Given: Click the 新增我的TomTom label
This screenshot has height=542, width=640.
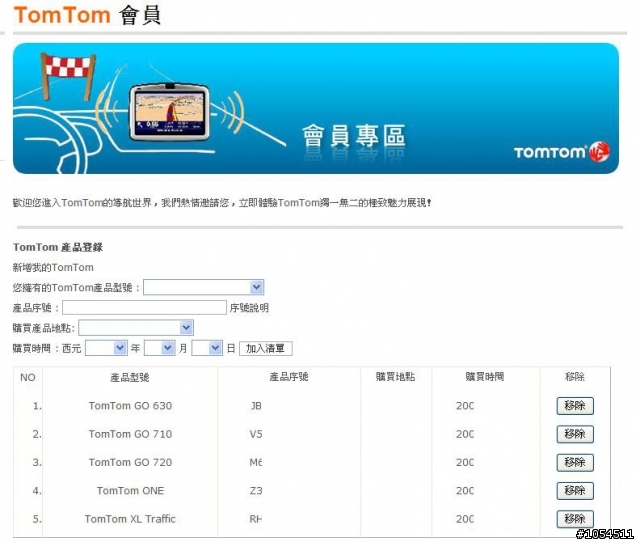Looking at the screenshot, I should coord(53,268).
